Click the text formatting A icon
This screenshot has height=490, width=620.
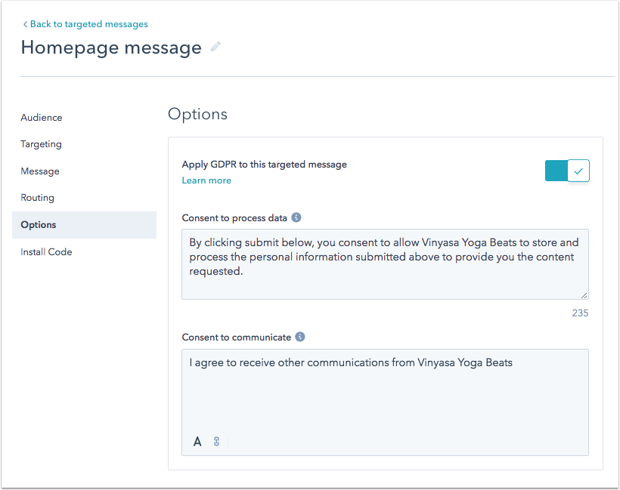tap(197, 441)
